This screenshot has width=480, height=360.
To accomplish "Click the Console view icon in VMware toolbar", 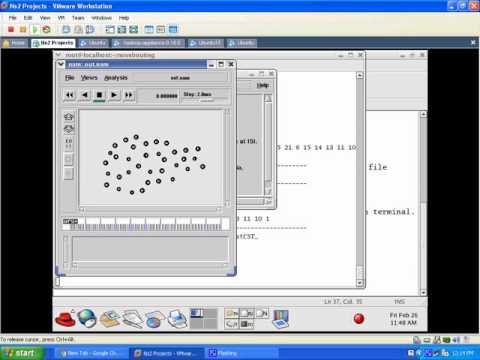I will (x=173, y=30).
